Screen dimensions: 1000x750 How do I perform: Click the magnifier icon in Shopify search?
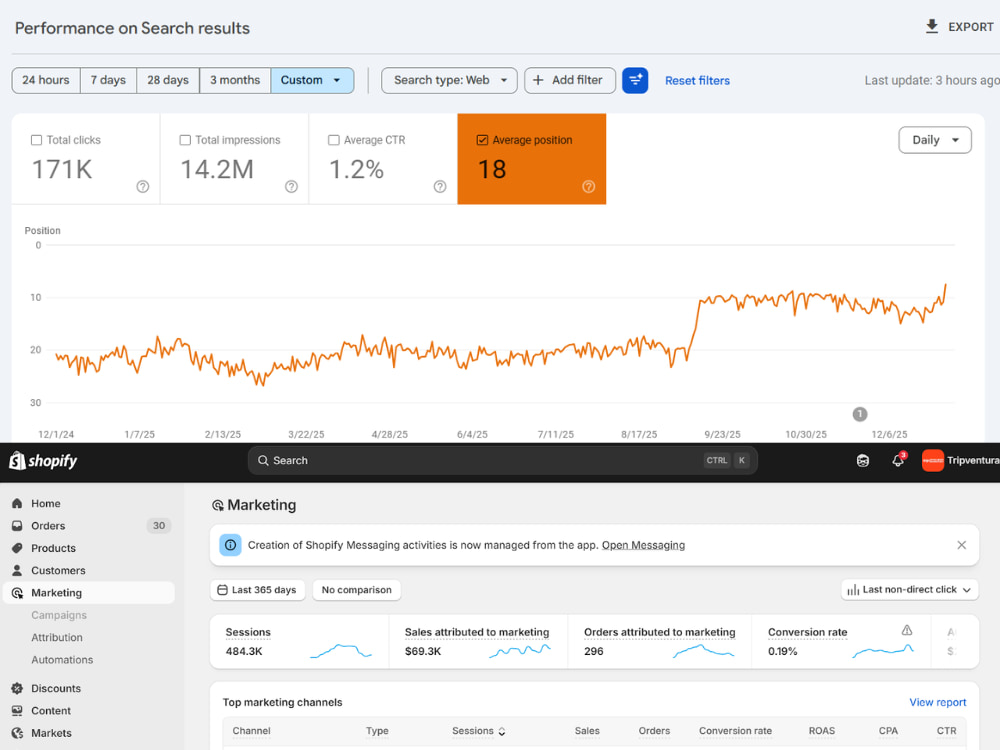[263, 460]
